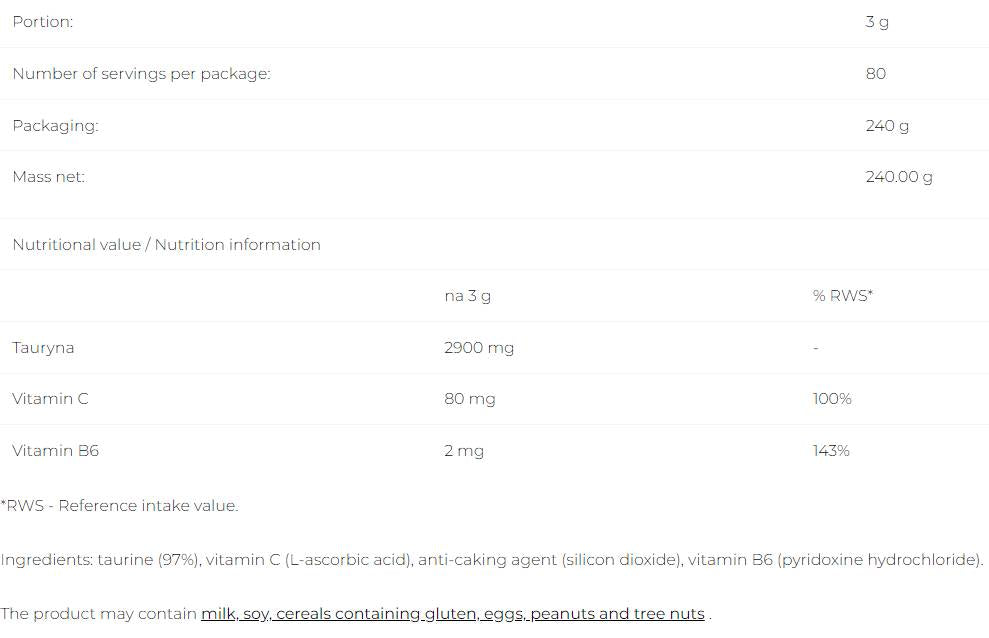
Task: Click the Portion label
Action: [42, 22]
